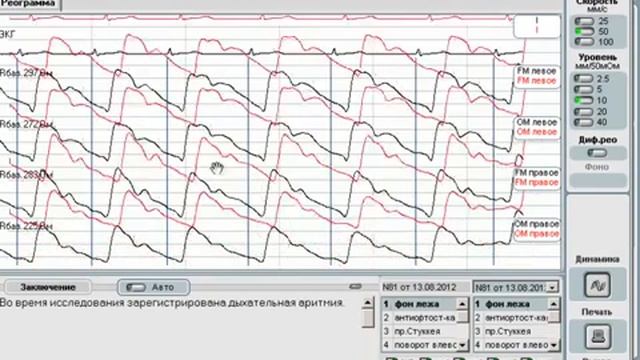The image size is (640, 360).
Task: Set recording speed to 50 мм/с
Action: tap(584, 31)
